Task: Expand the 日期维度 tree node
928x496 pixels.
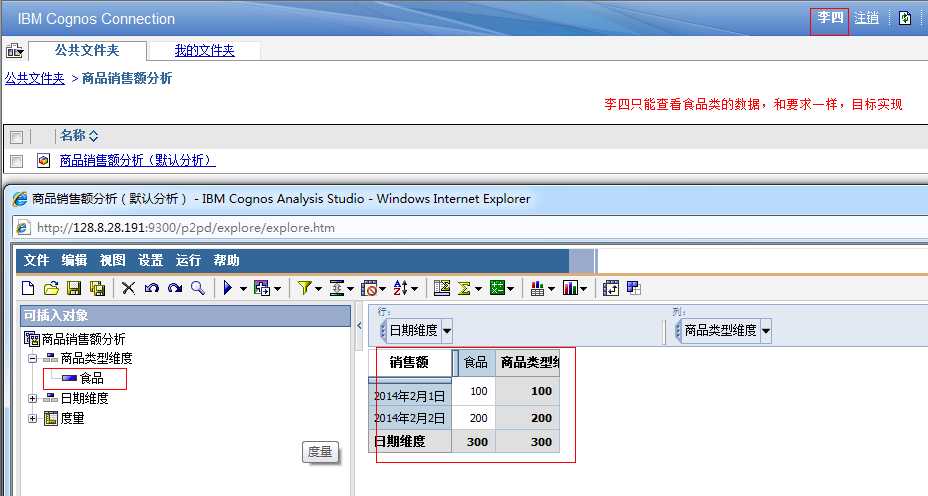Action: pos(33,398)
